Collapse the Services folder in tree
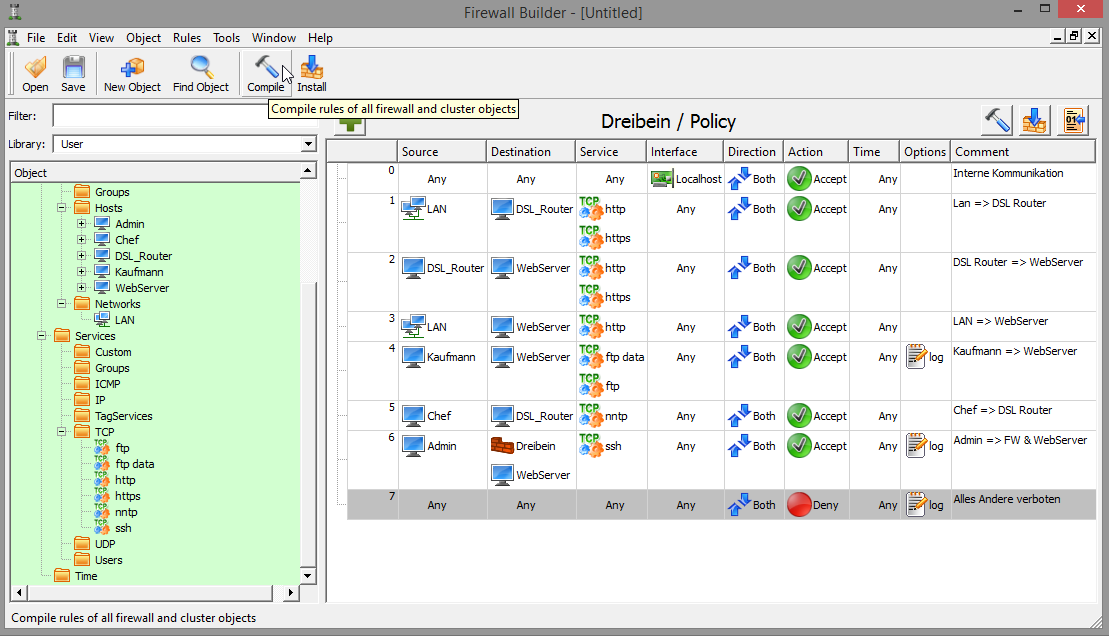Screen dimensions: 1109x636 [42, 336]
